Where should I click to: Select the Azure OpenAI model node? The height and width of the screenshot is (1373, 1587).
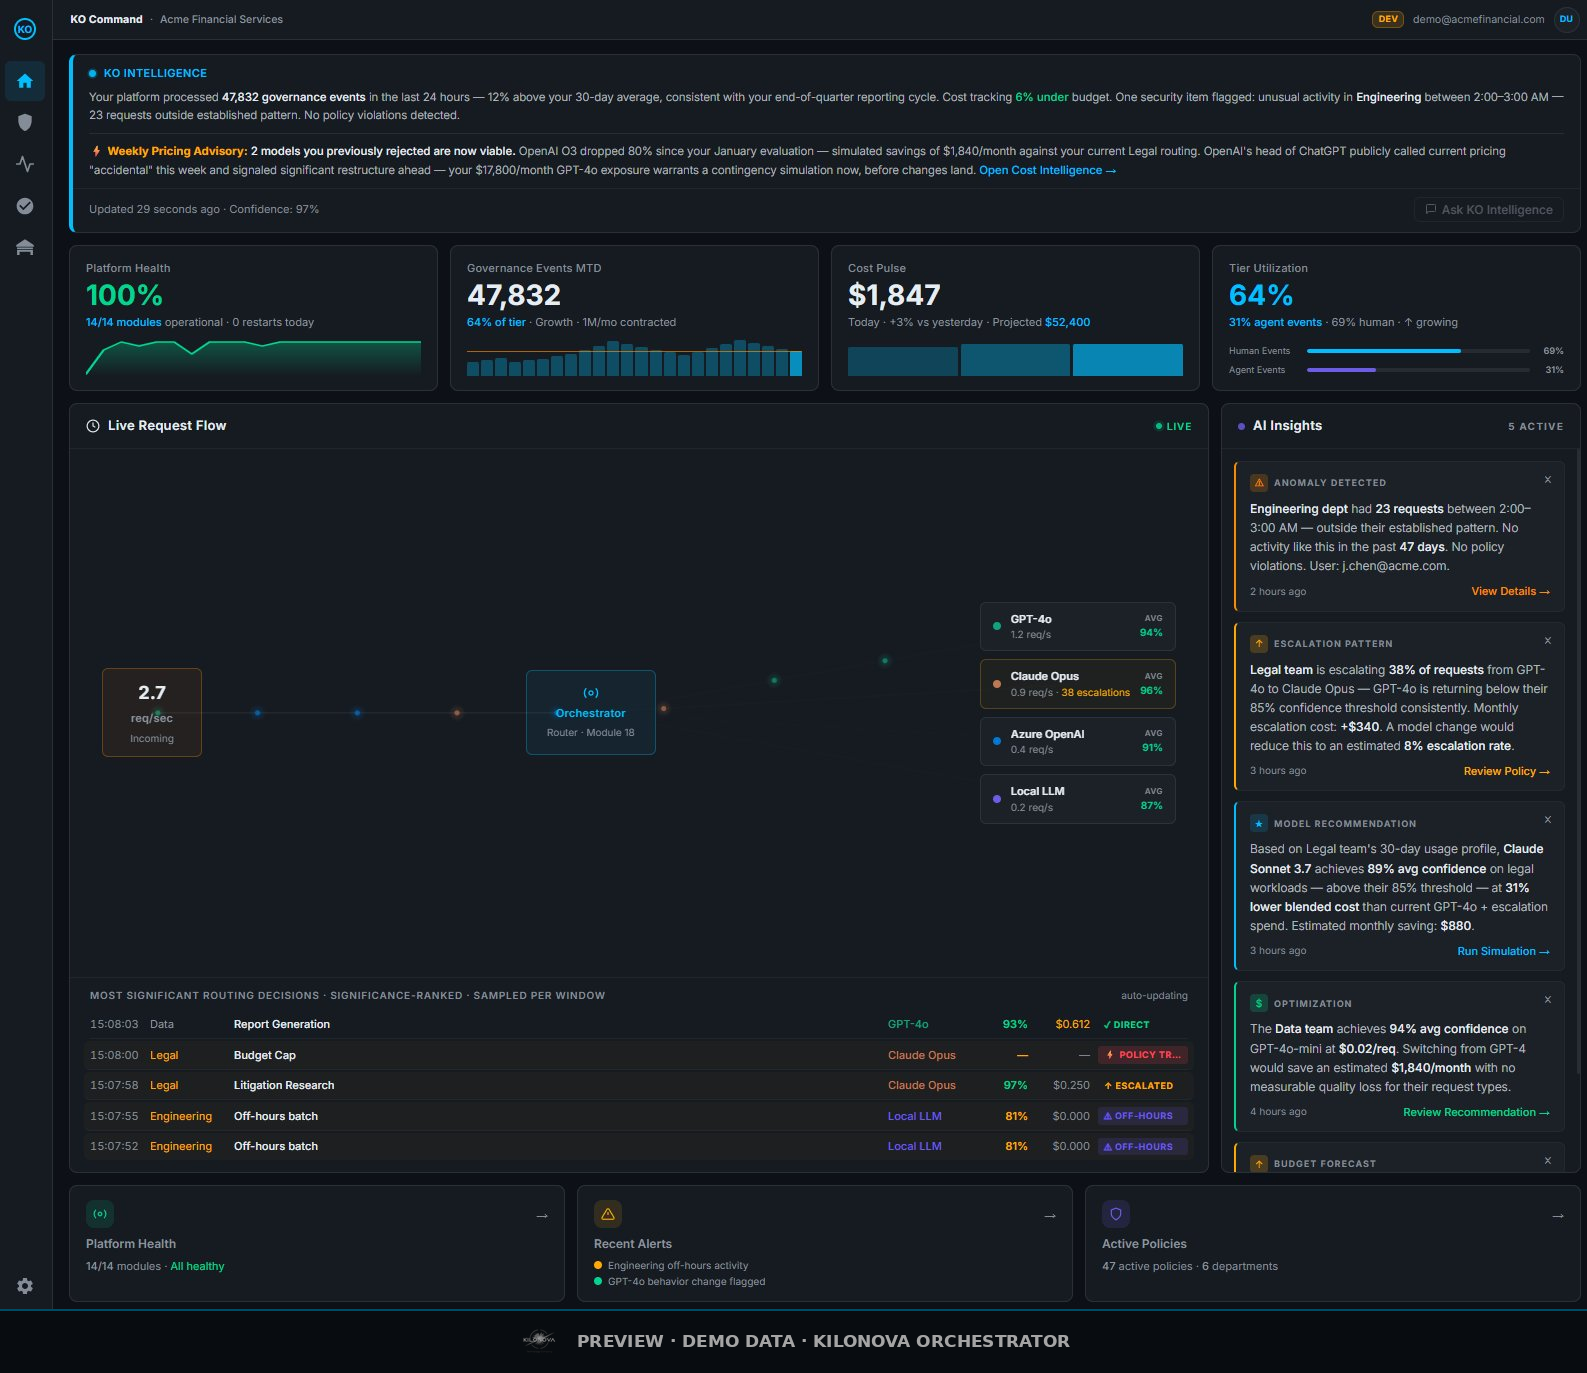(1077, 741)
